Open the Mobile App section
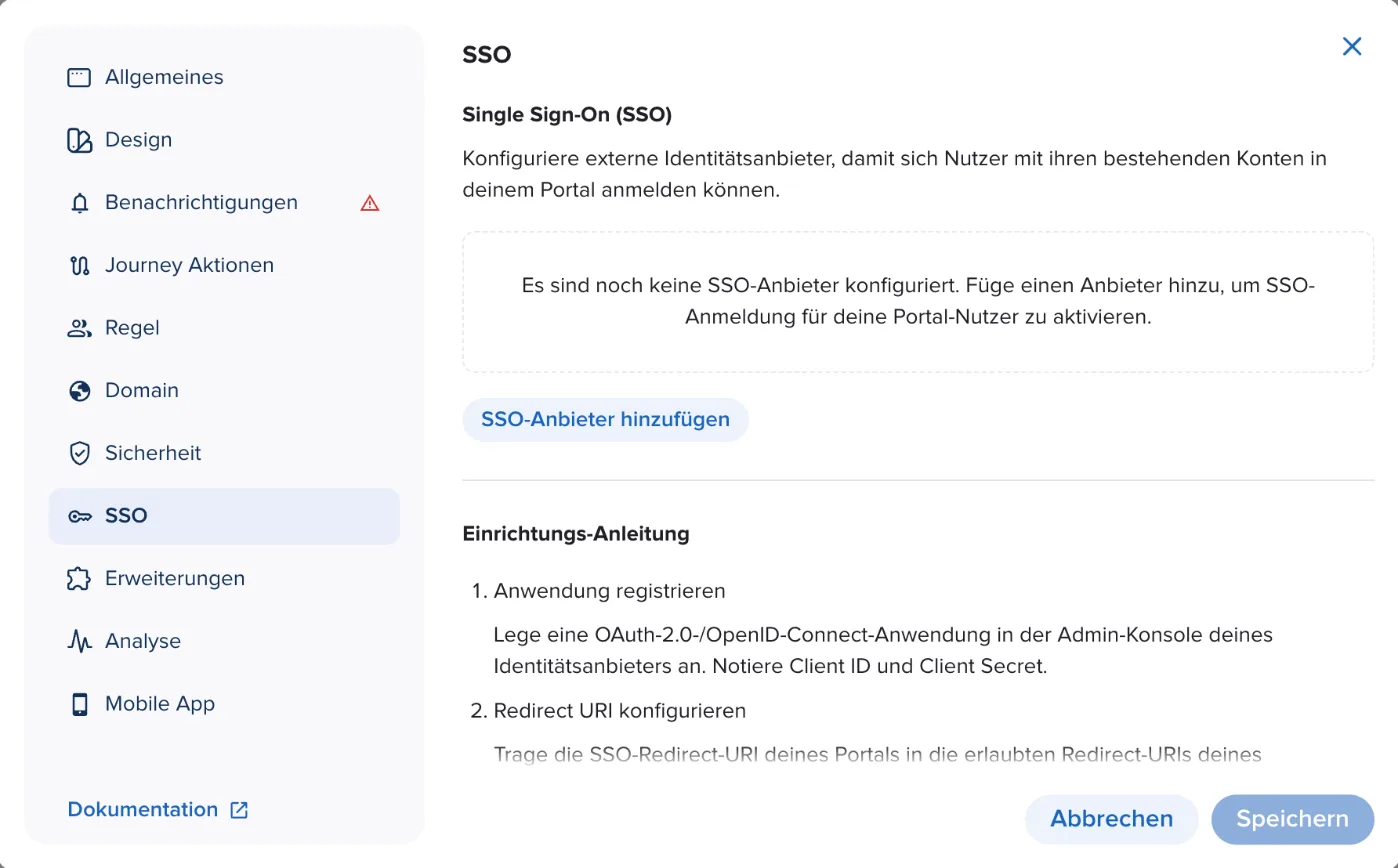This screenshot has width=1398, height=868. [224, 704]
